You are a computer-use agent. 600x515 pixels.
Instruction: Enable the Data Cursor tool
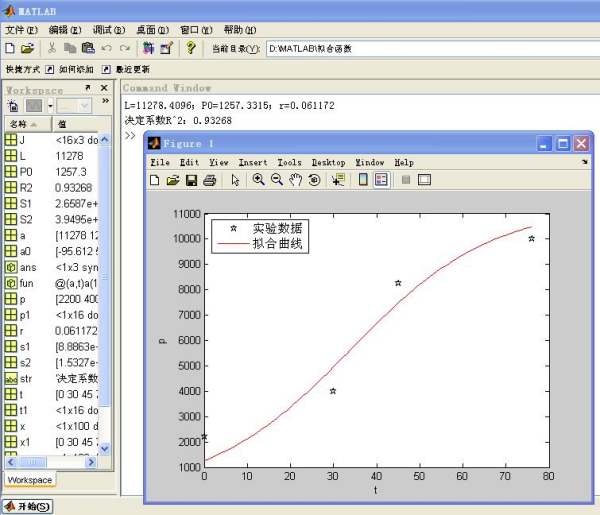pyautogui.click(x=338, y=180)
